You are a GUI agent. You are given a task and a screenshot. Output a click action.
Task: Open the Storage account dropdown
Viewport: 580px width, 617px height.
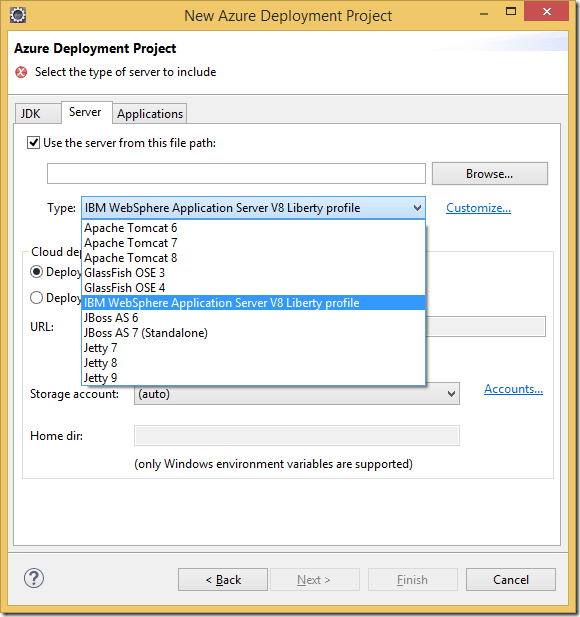click(297, 393)
